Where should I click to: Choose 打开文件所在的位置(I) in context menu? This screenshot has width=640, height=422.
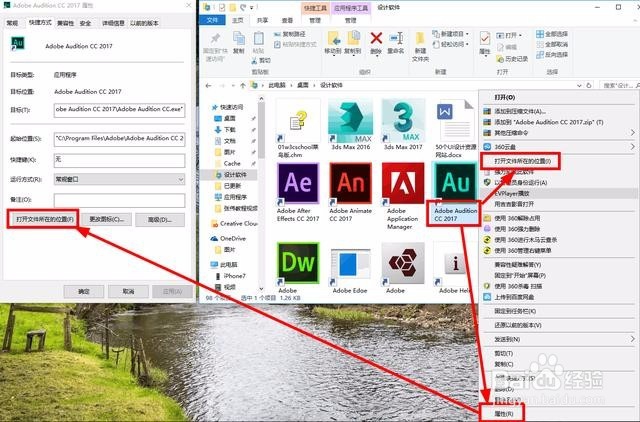(520, 161)
